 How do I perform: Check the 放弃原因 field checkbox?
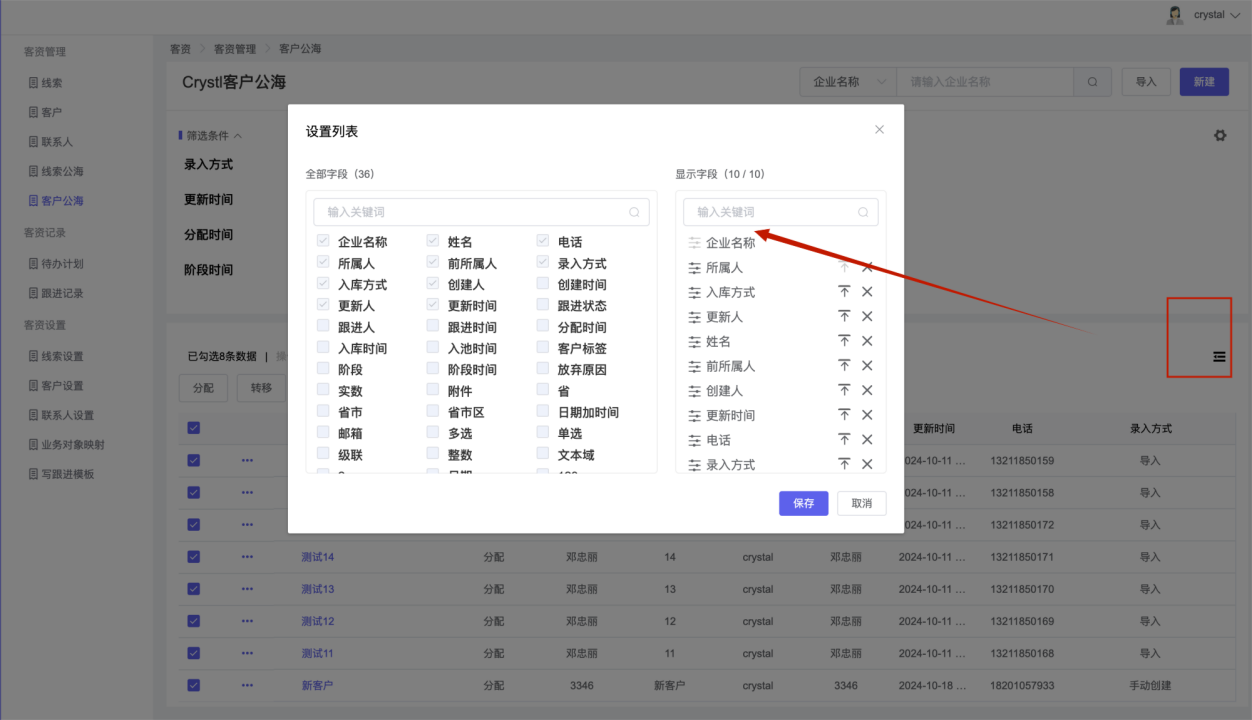point(543,369)
